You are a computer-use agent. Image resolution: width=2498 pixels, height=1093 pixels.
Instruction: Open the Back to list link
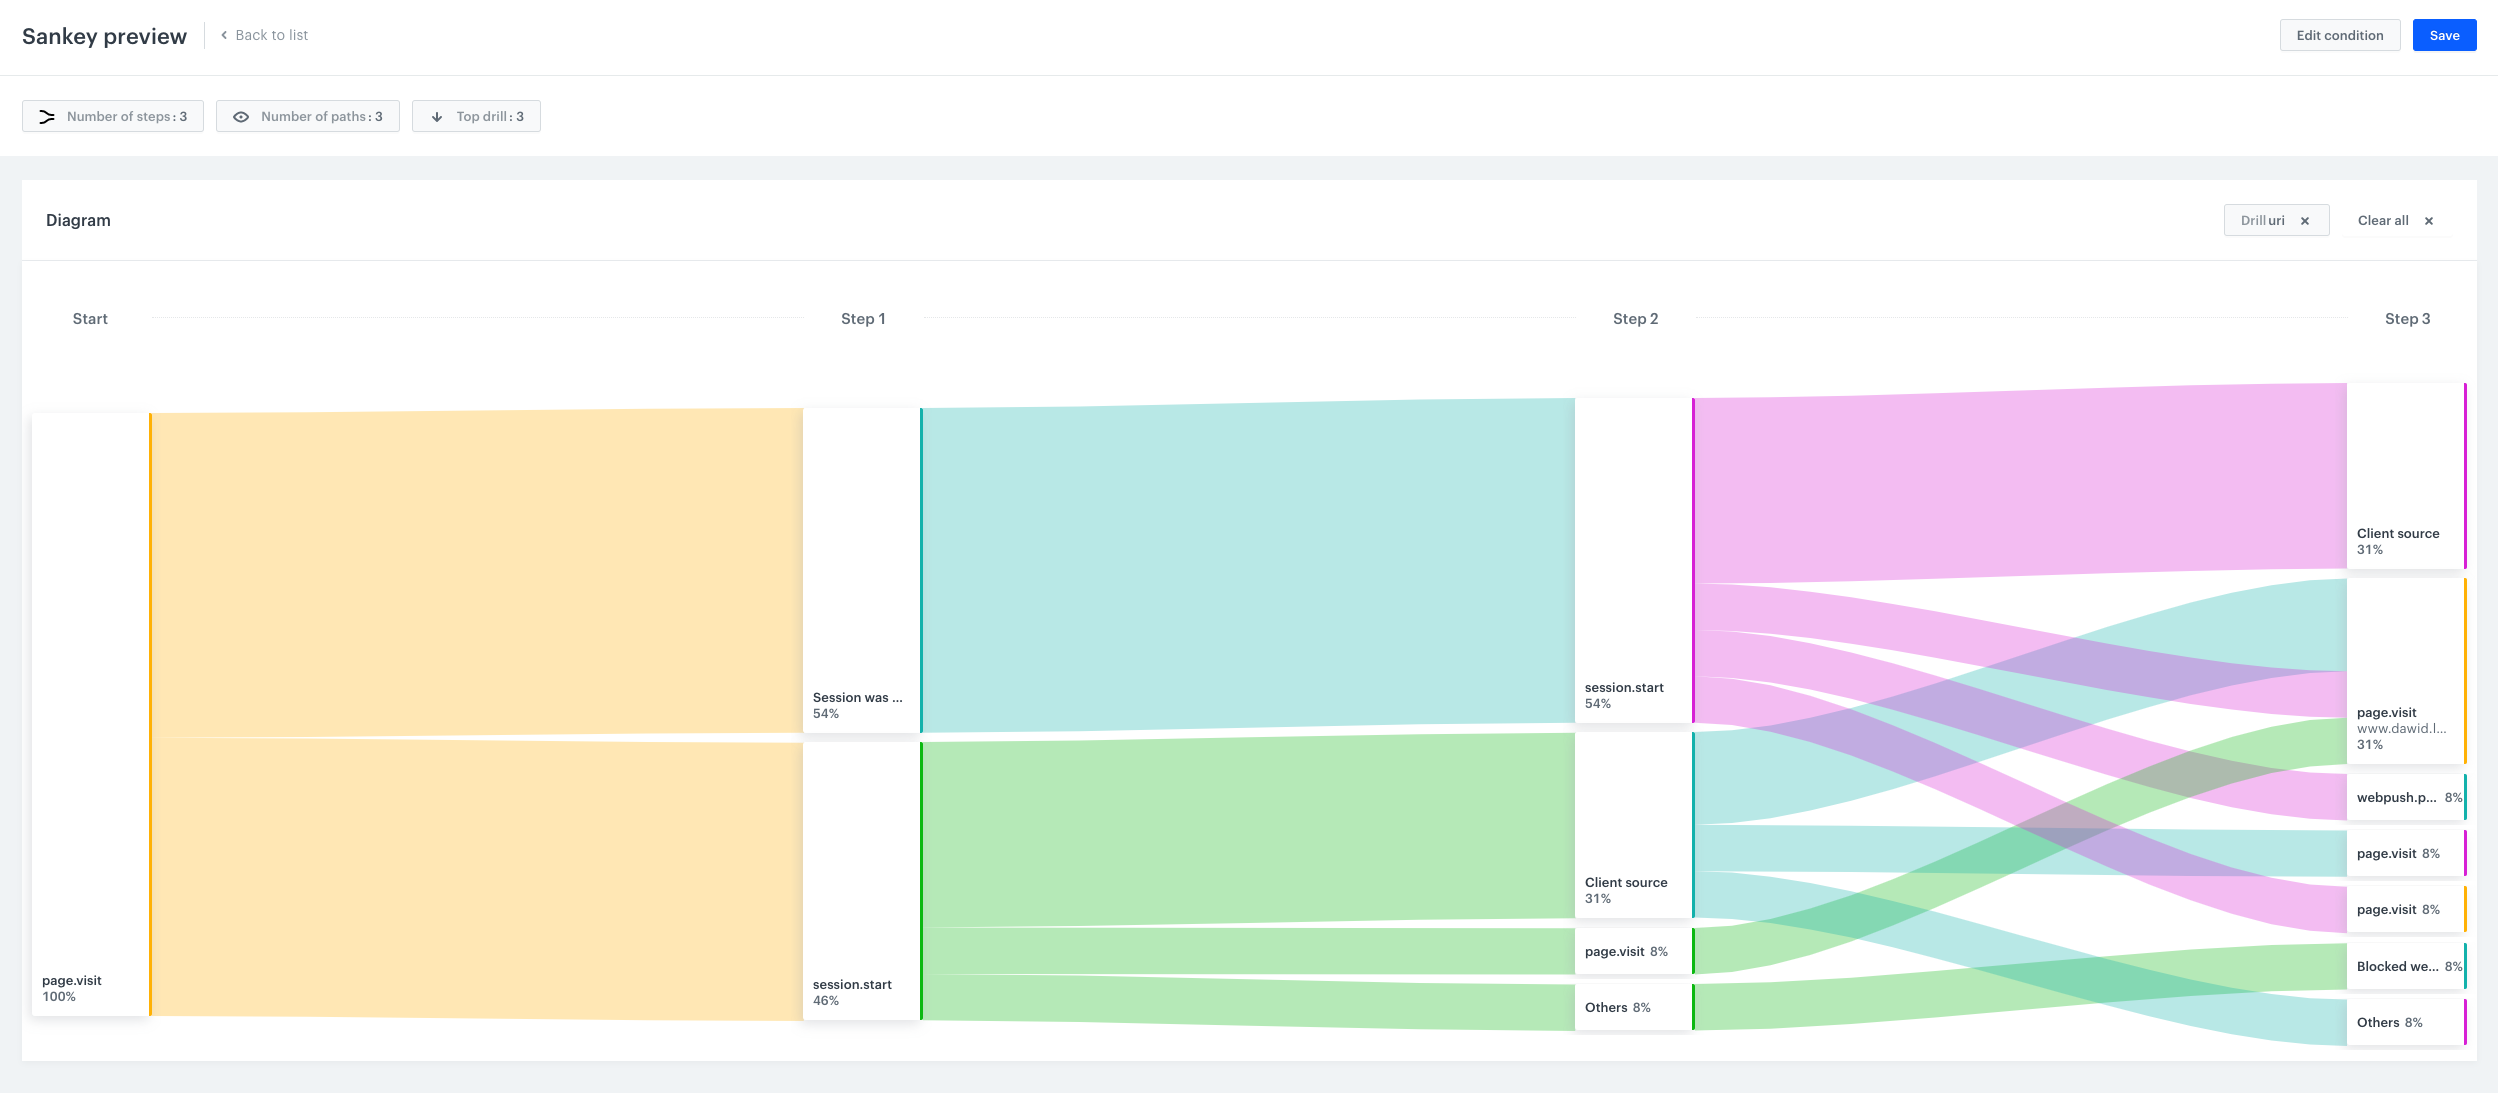pos(271,34)
